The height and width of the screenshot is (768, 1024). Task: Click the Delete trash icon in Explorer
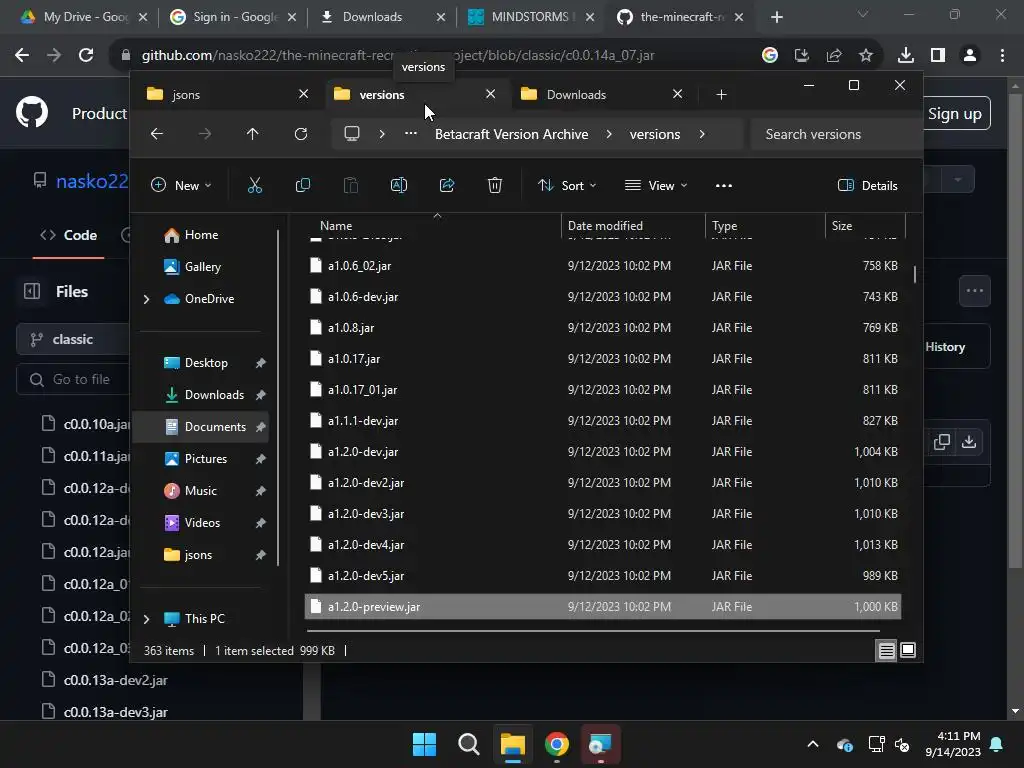495,185
